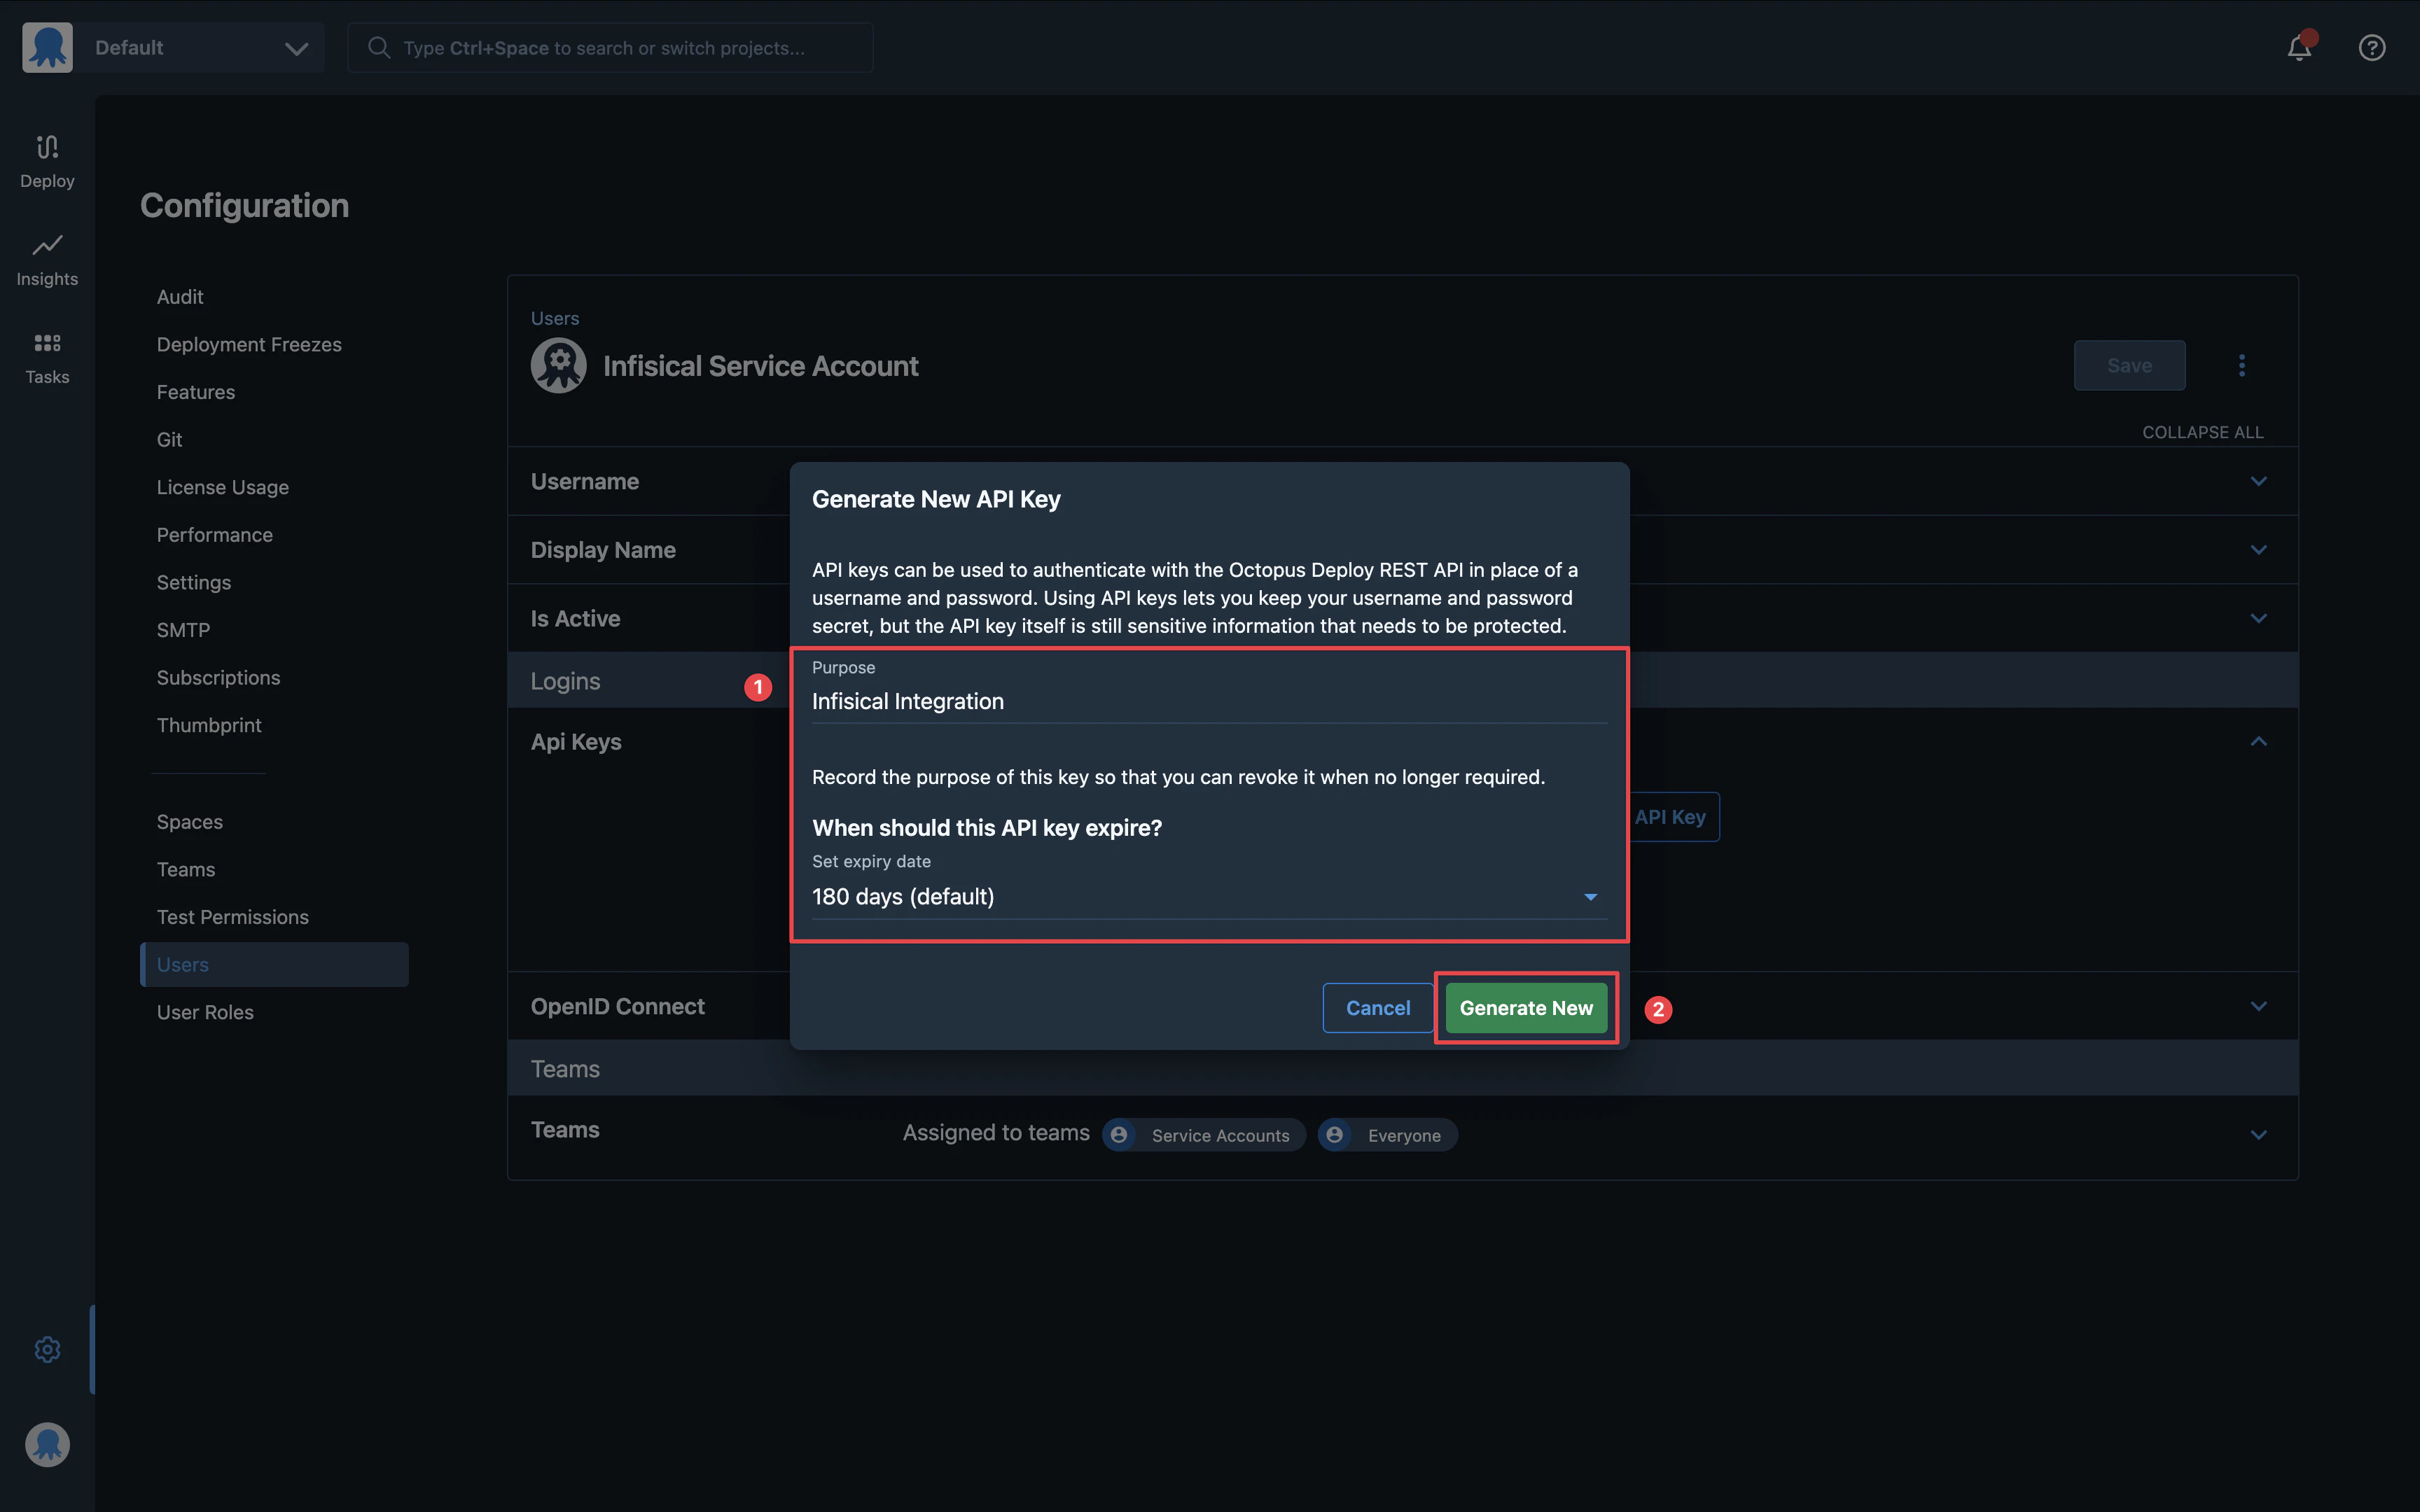Open Deployment Freezes menu item

click(x=249, y=344)
